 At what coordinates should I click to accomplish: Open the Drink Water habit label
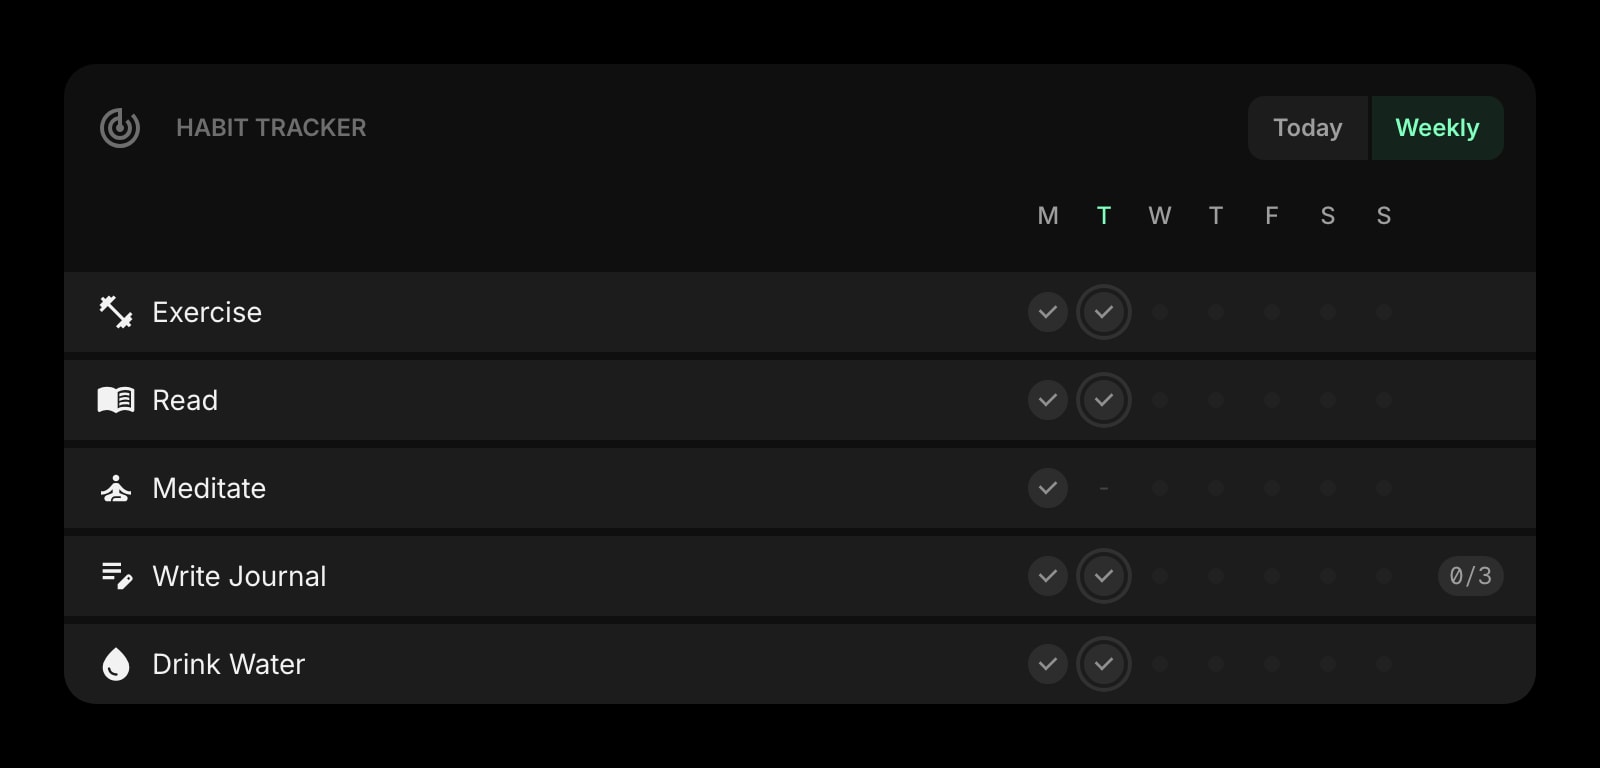pyautogui.click(x=228, y=664)
